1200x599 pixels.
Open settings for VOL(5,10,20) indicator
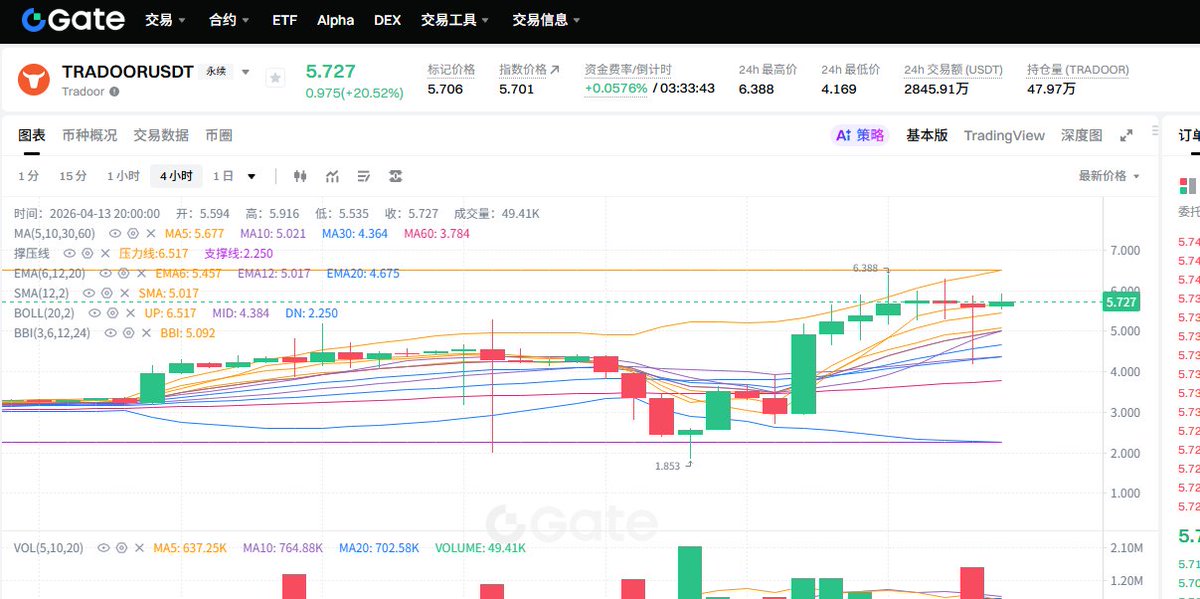[120, 548]
